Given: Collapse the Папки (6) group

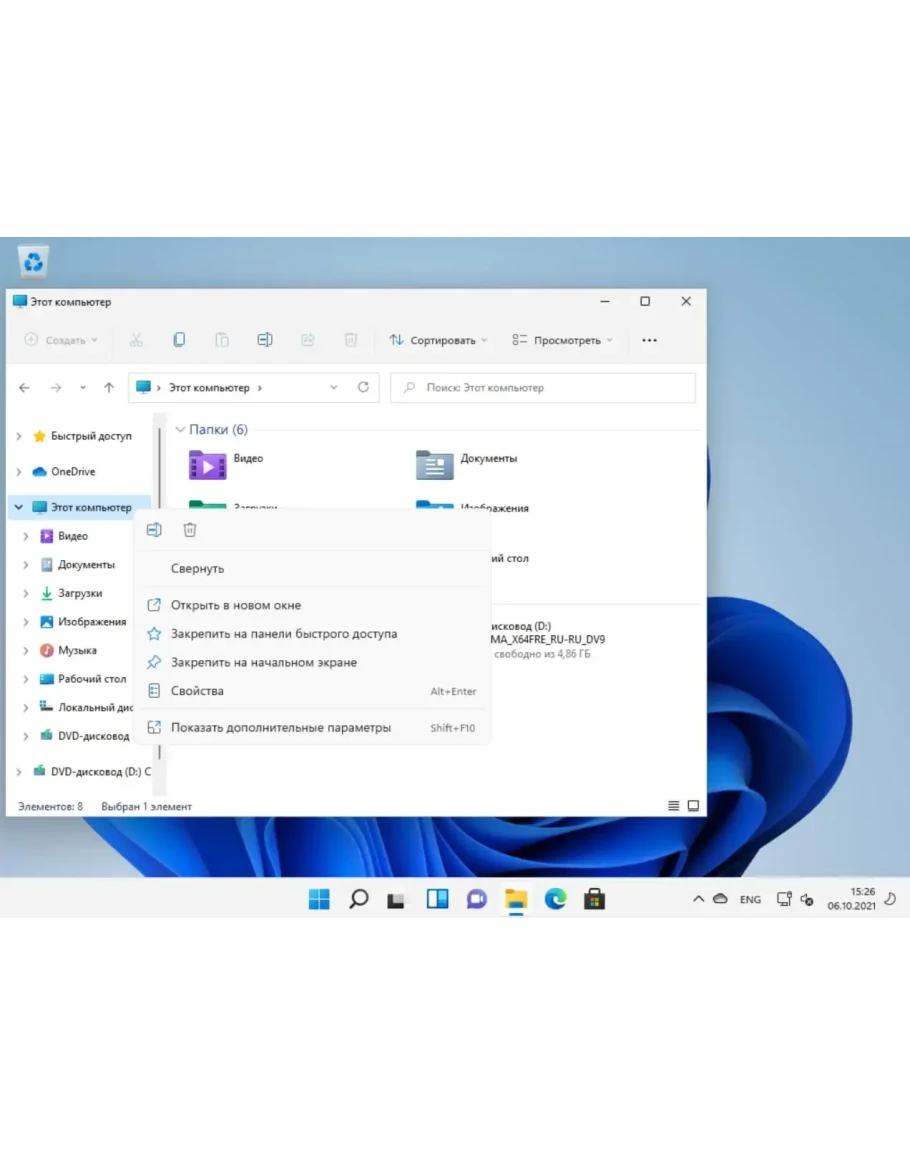Looking at the screenshot, I should point(180,430).
